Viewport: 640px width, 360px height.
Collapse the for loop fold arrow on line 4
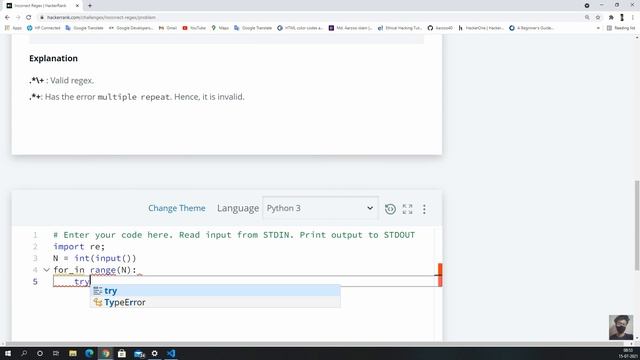click(47, 270)
